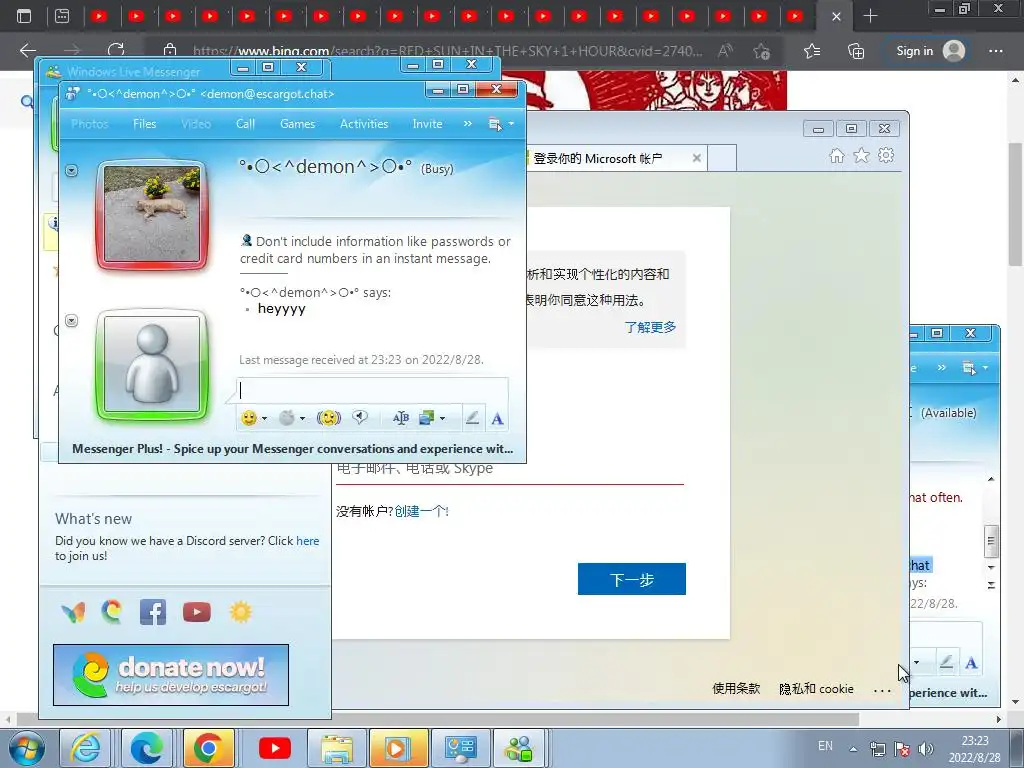
Task: Click the message input box in demon chat
Action: pos(372,391)
